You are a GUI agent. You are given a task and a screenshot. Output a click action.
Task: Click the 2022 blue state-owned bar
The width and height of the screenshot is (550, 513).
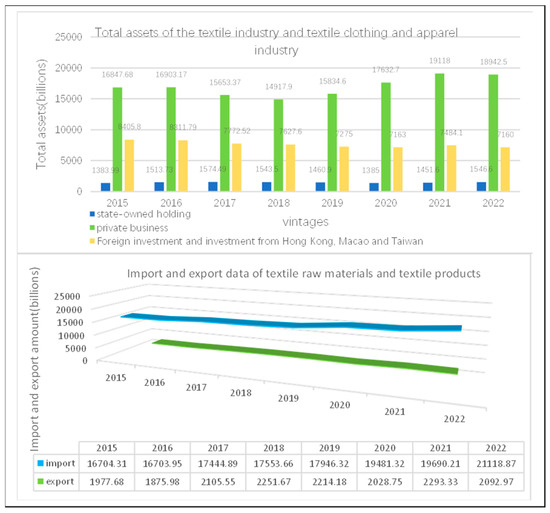(481, 187)
